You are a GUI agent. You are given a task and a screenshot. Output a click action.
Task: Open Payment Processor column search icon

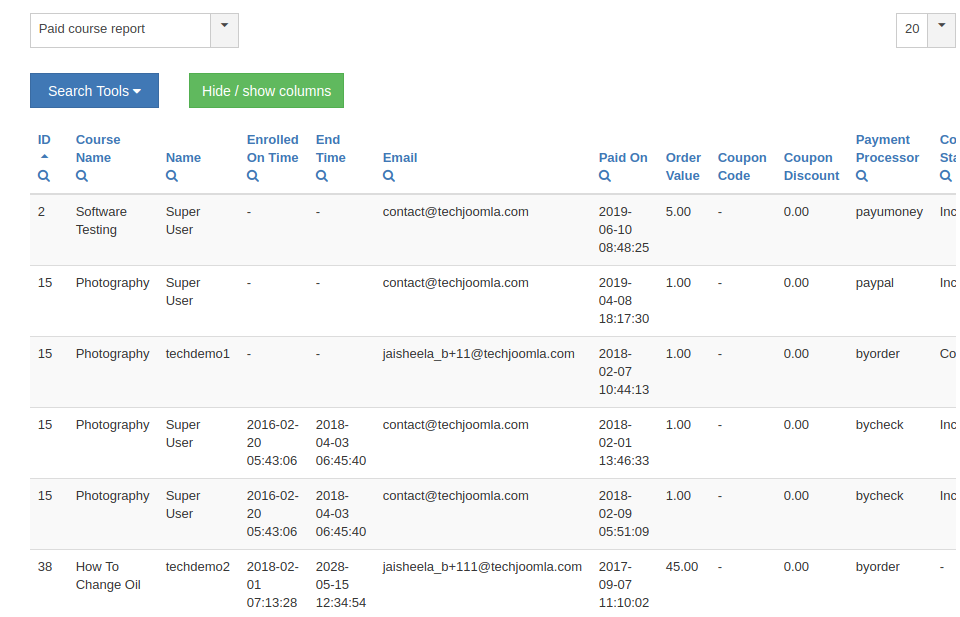862,176
